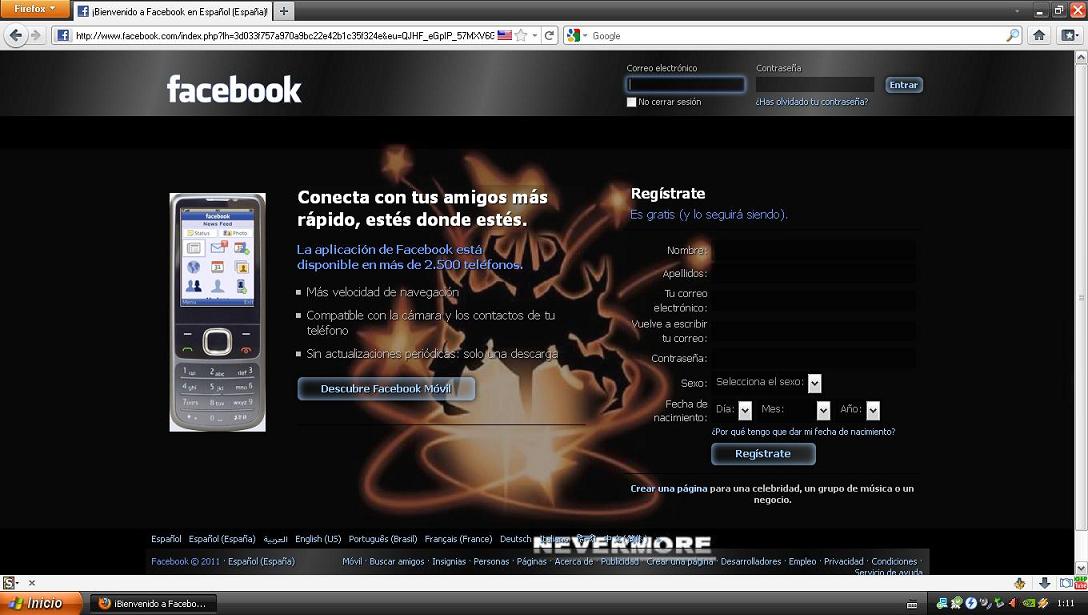Reload the page with the refresh icon
This screenshot has width=1088, height=615.
(x=550, y=35)
